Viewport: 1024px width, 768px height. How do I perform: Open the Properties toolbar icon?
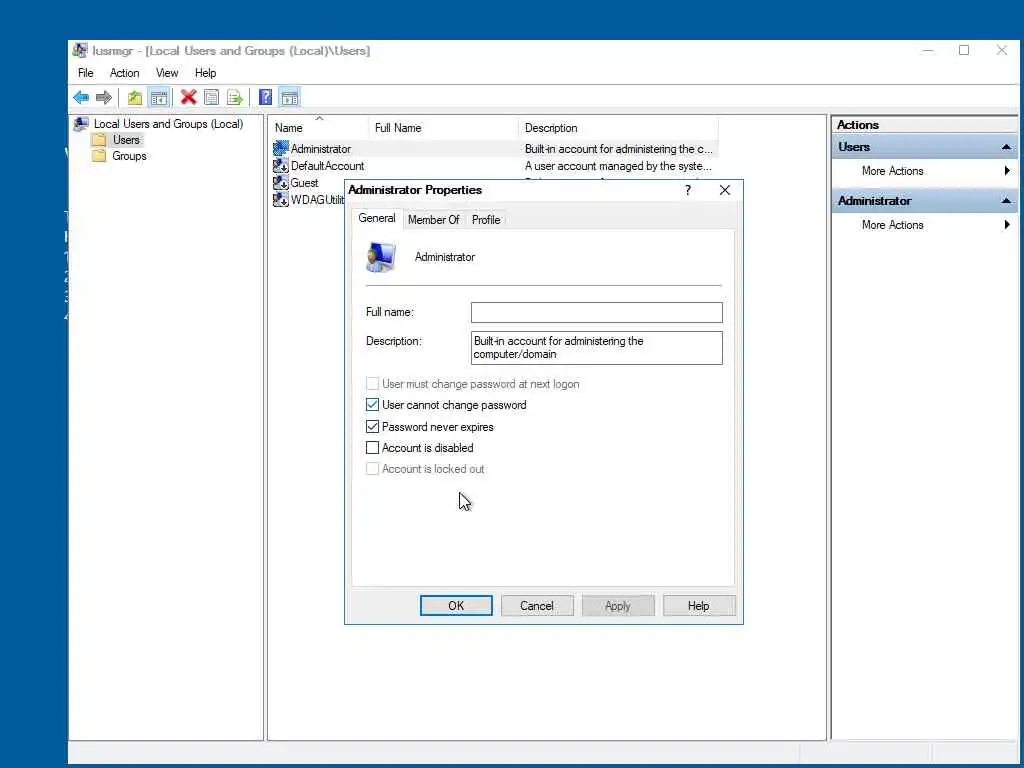[211, 98]
